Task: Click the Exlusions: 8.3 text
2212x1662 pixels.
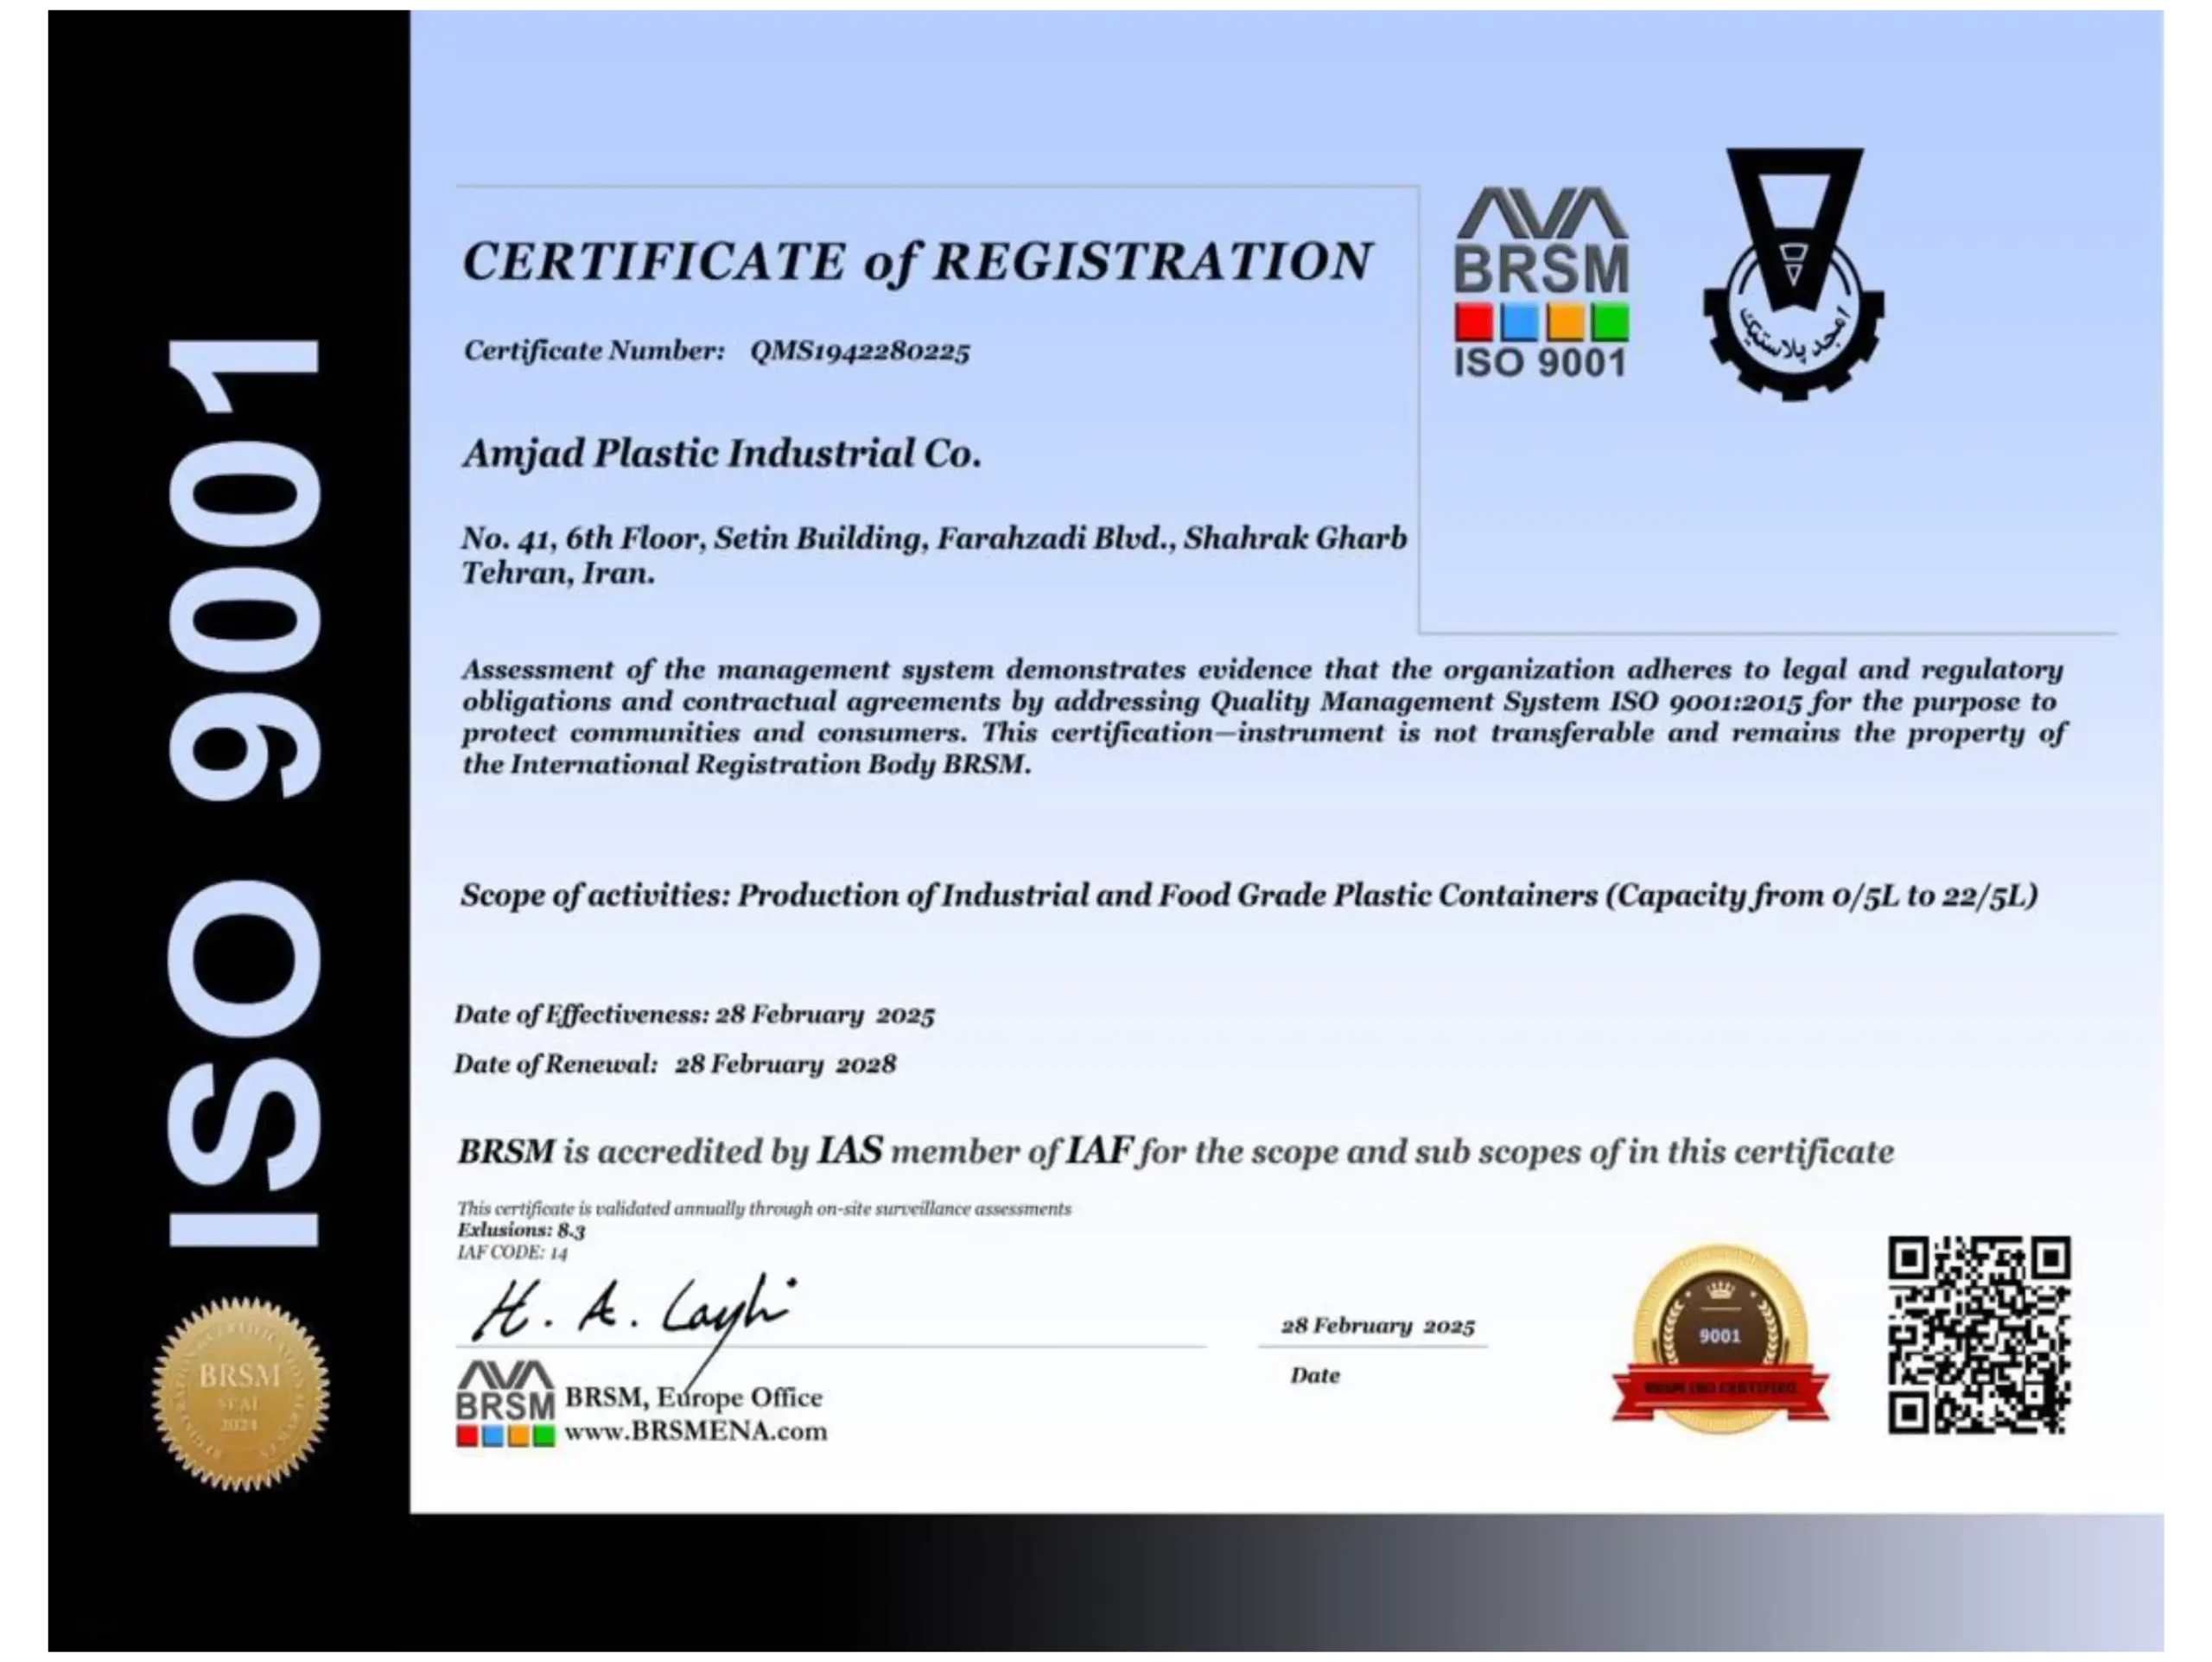Action: tap(521, 1230)
